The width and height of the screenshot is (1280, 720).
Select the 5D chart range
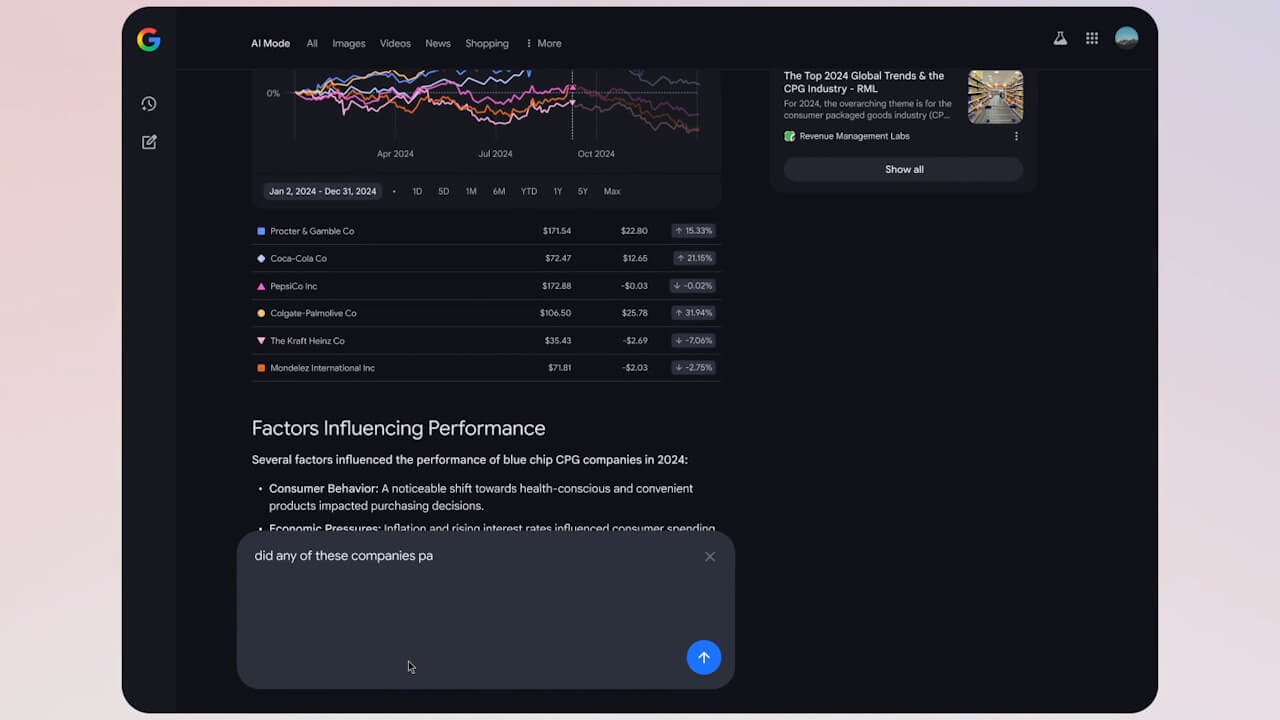443,191
